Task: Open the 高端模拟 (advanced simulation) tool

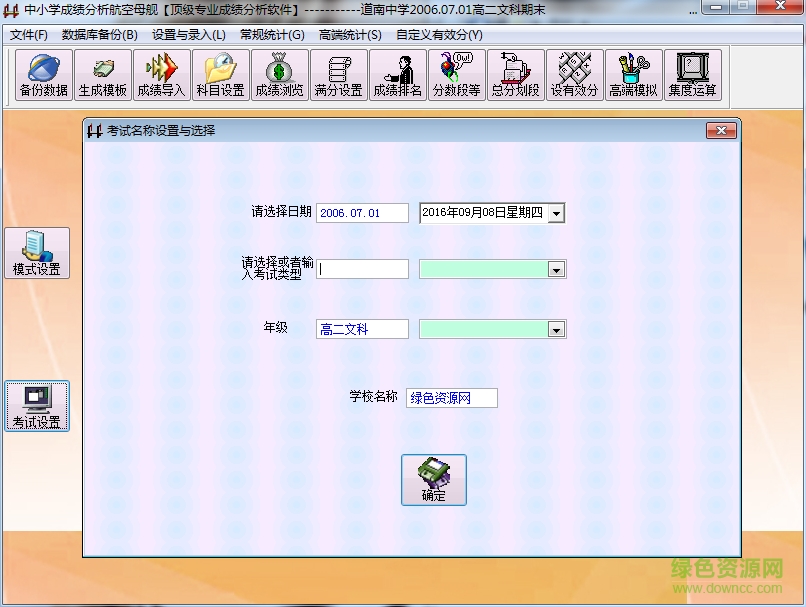Action: point(633,74)
